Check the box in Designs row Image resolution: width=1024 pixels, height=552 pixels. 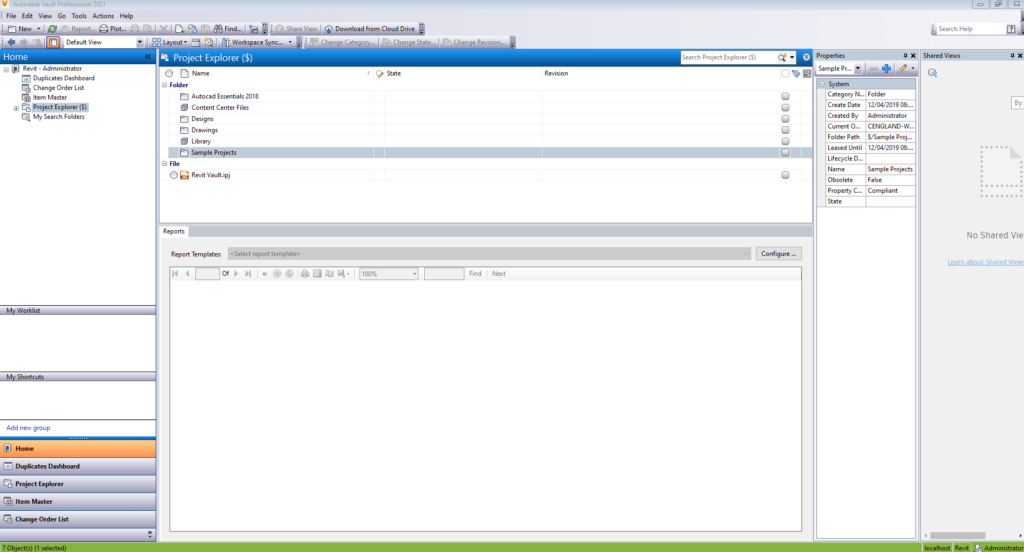click(785, 119)
